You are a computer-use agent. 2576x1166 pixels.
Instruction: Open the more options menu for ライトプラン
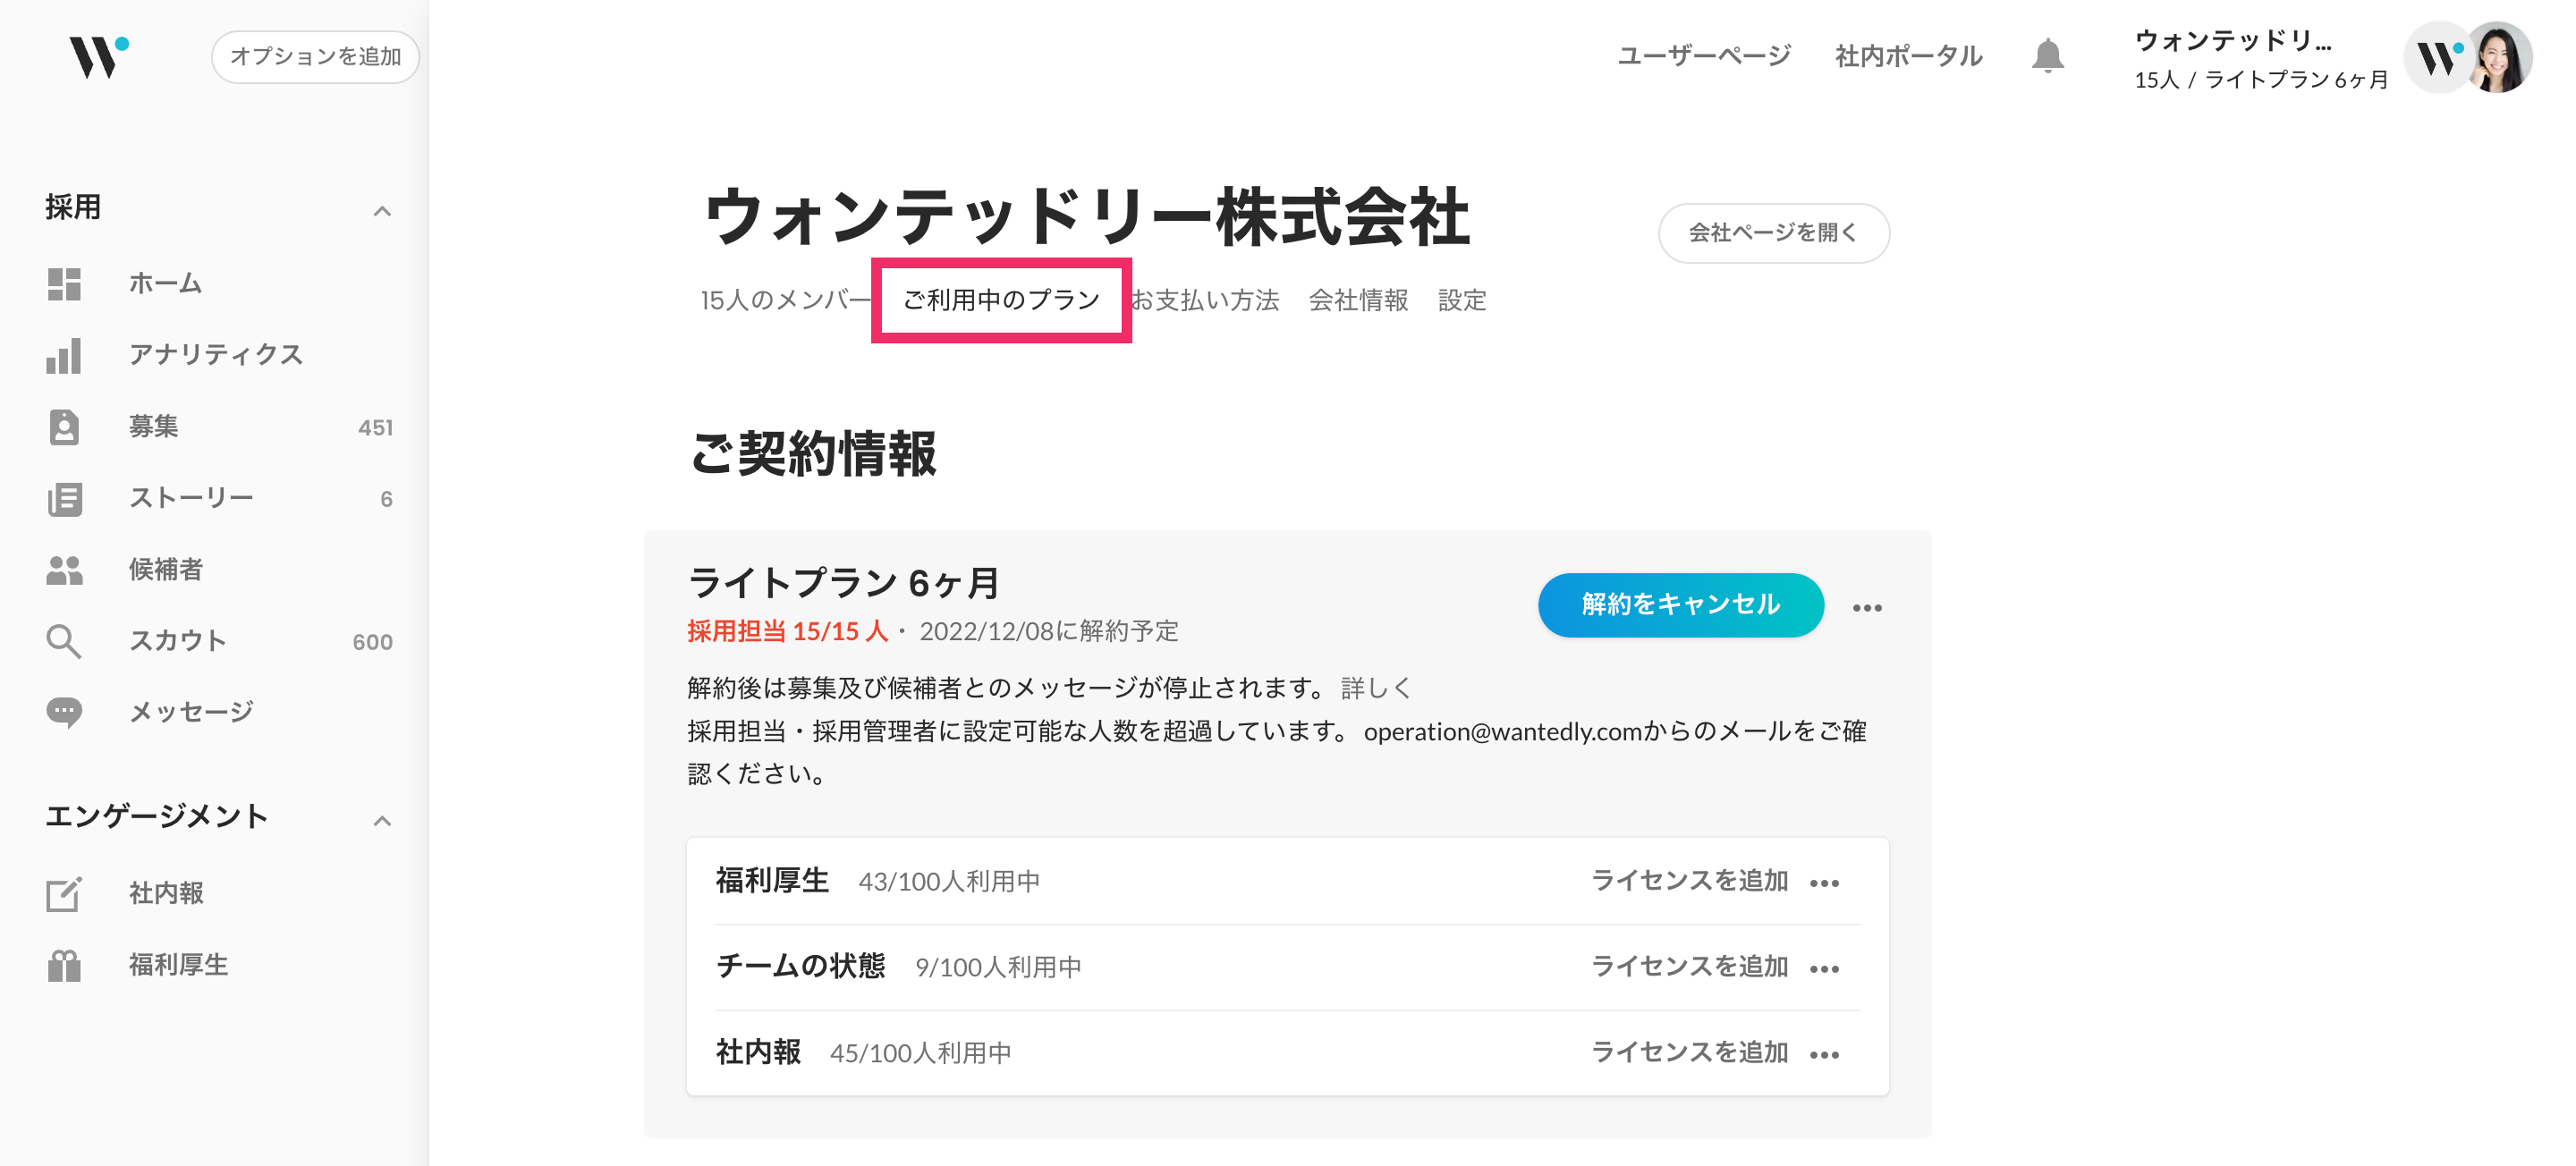[x=1866, y=607]
